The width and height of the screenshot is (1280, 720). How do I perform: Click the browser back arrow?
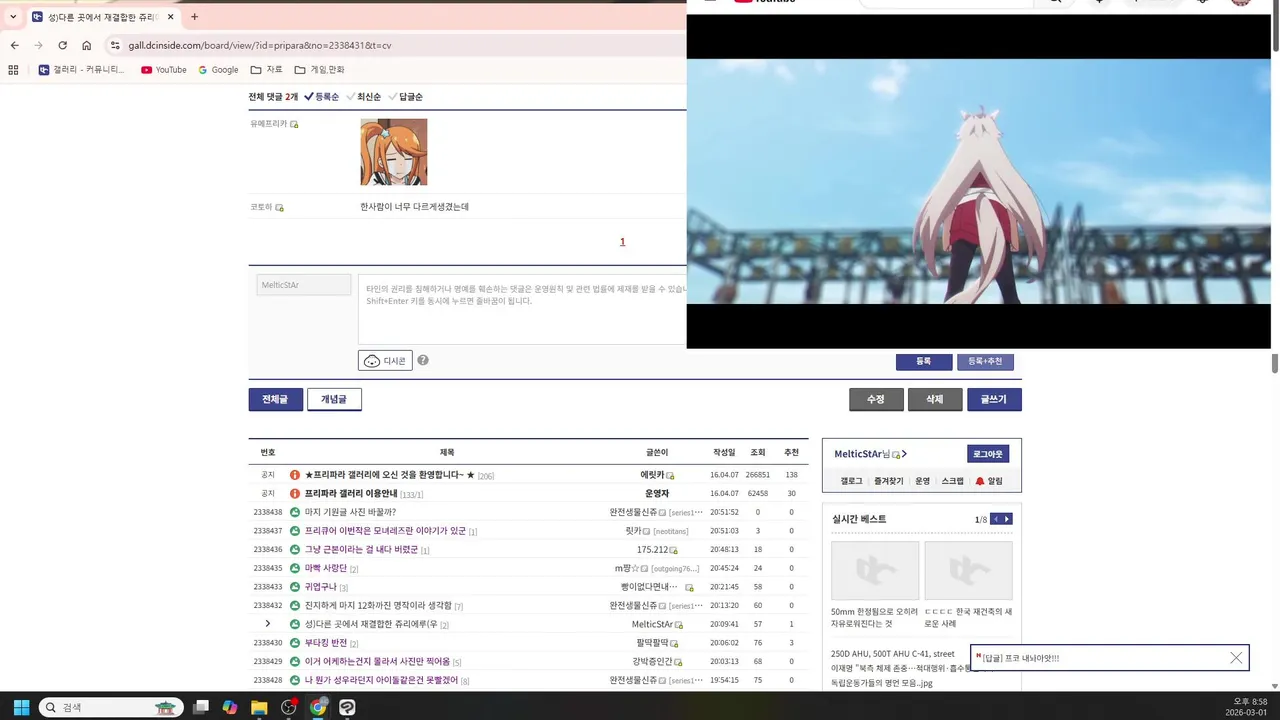[x=14, y=45]
